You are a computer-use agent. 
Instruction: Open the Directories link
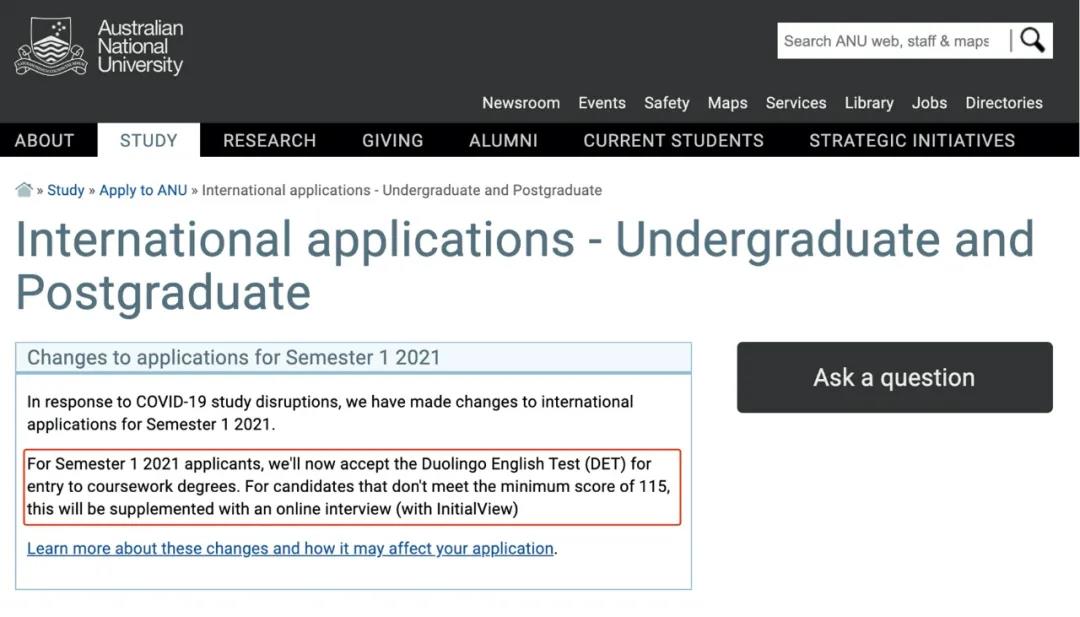click(x=1004, y=103)
